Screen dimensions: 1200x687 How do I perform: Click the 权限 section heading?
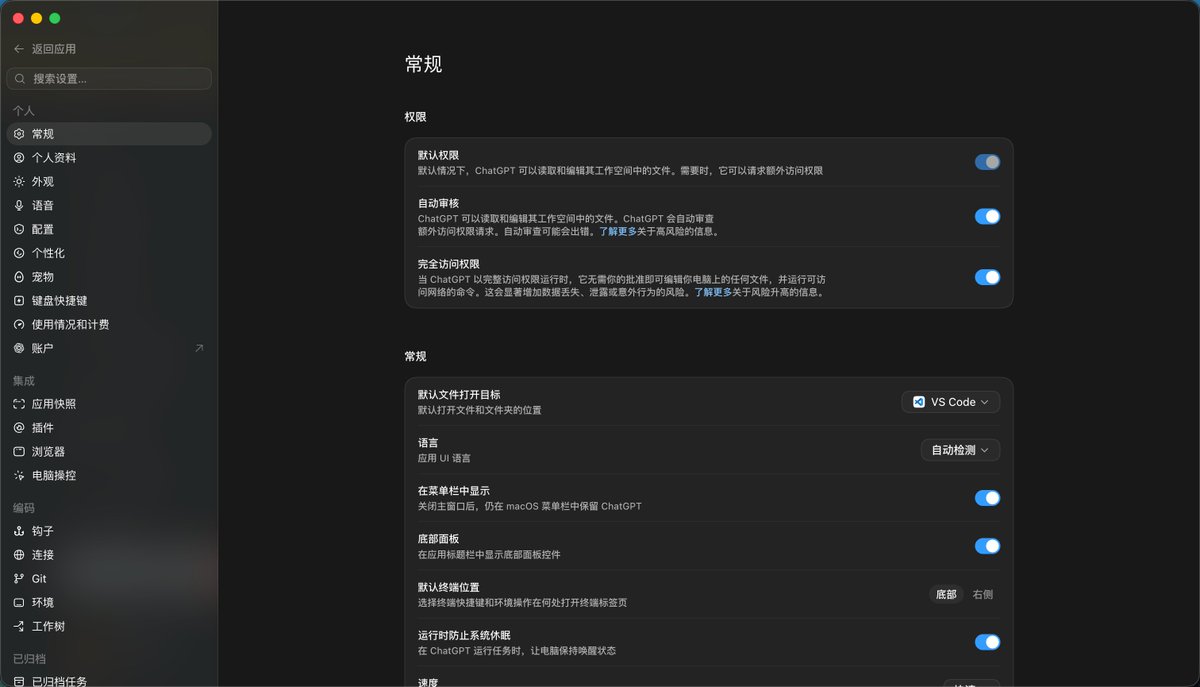[415, 117]
